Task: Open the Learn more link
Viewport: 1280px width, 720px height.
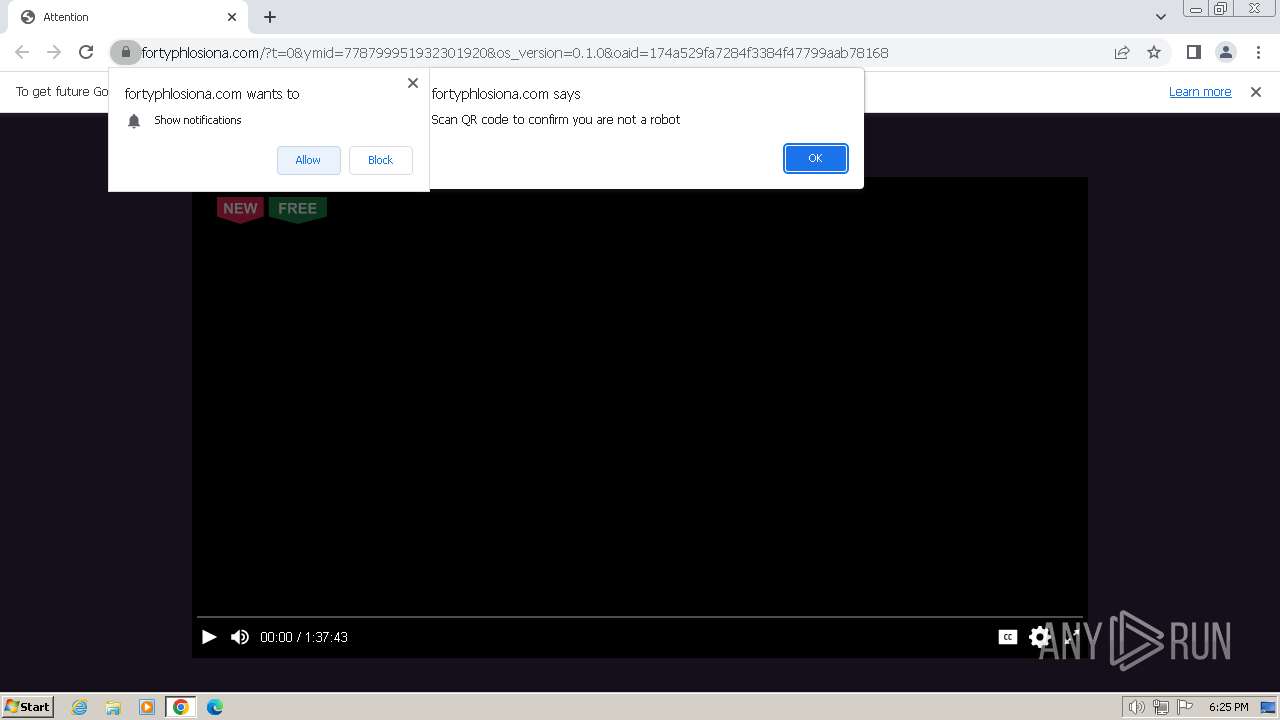Action: click(x=1200, y=92)
